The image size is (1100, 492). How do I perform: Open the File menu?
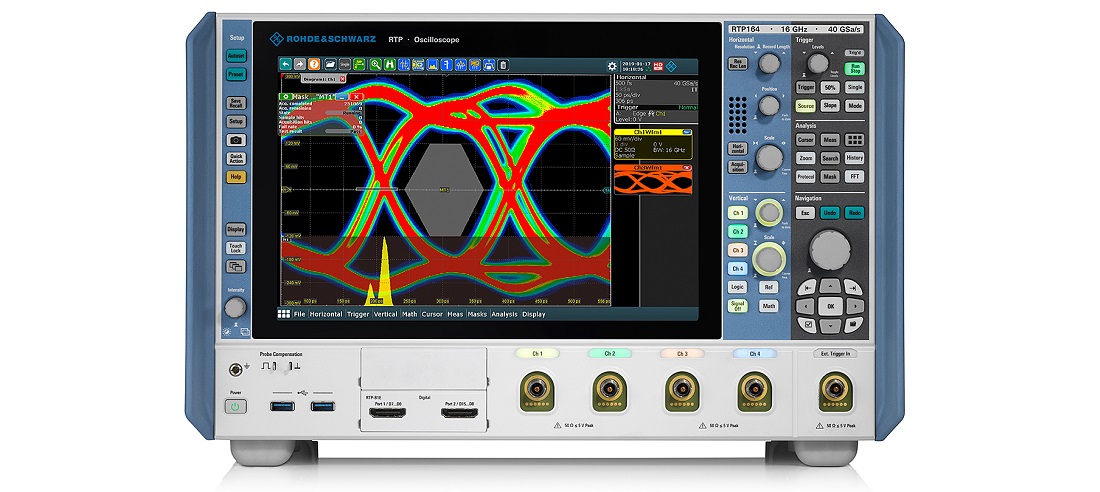pos(300,314)
